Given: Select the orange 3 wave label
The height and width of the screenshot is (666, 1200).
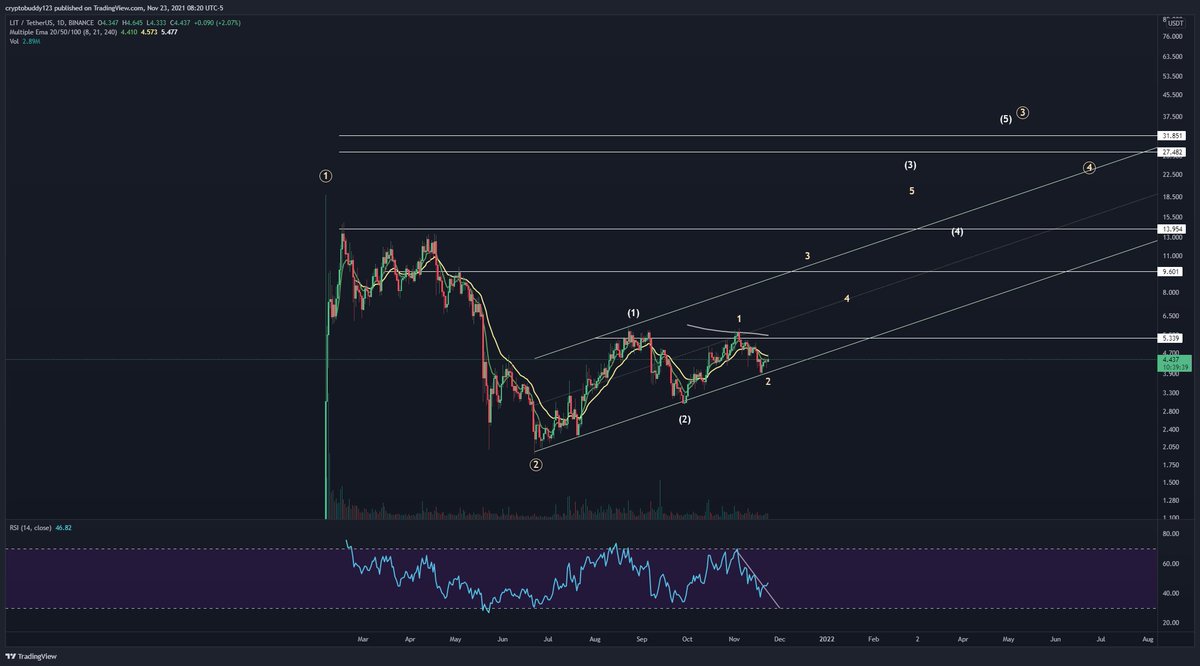Looking at the screenshot, I should [x=807, y=257].
